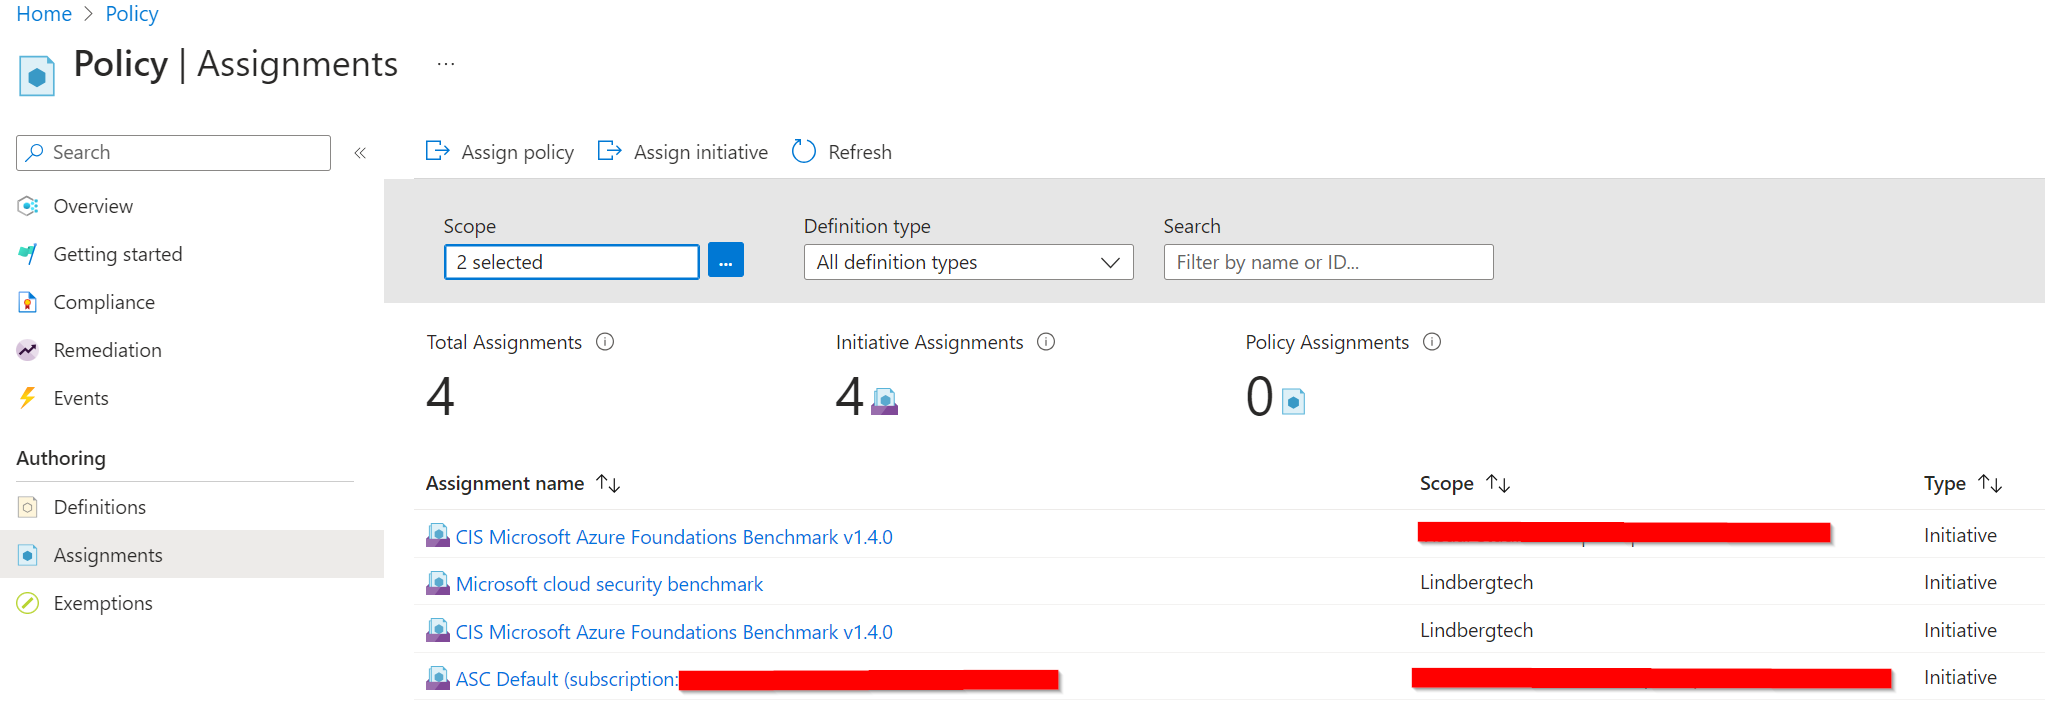
Task: Click the Definitions sidebar icon
Action: (x=28, y=507)
